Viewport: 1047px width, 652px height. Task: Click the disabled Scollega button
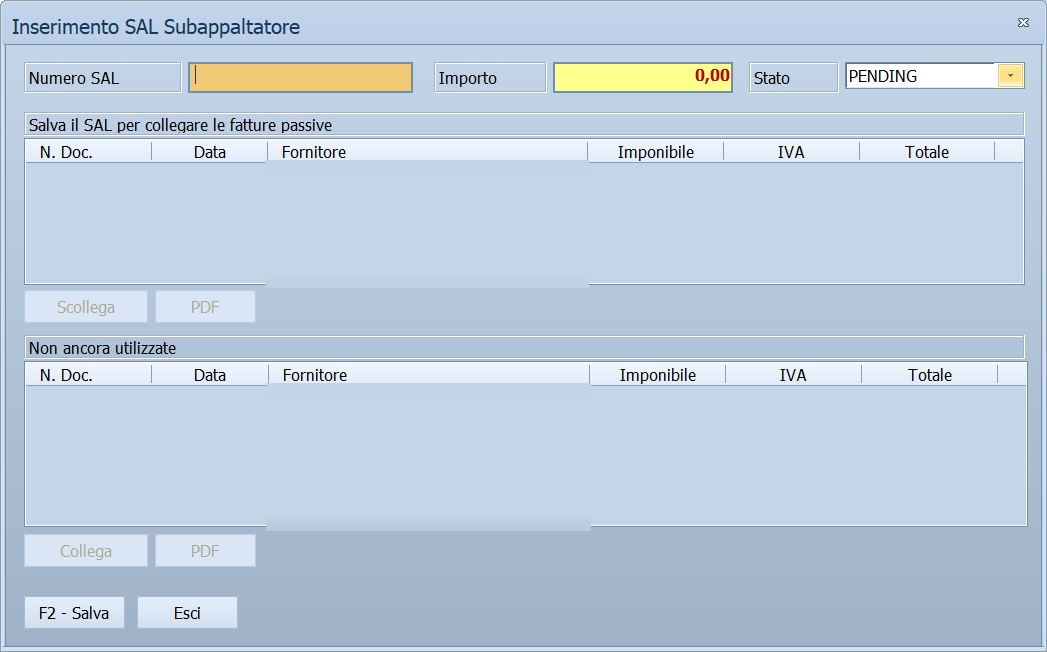[86, 307]
